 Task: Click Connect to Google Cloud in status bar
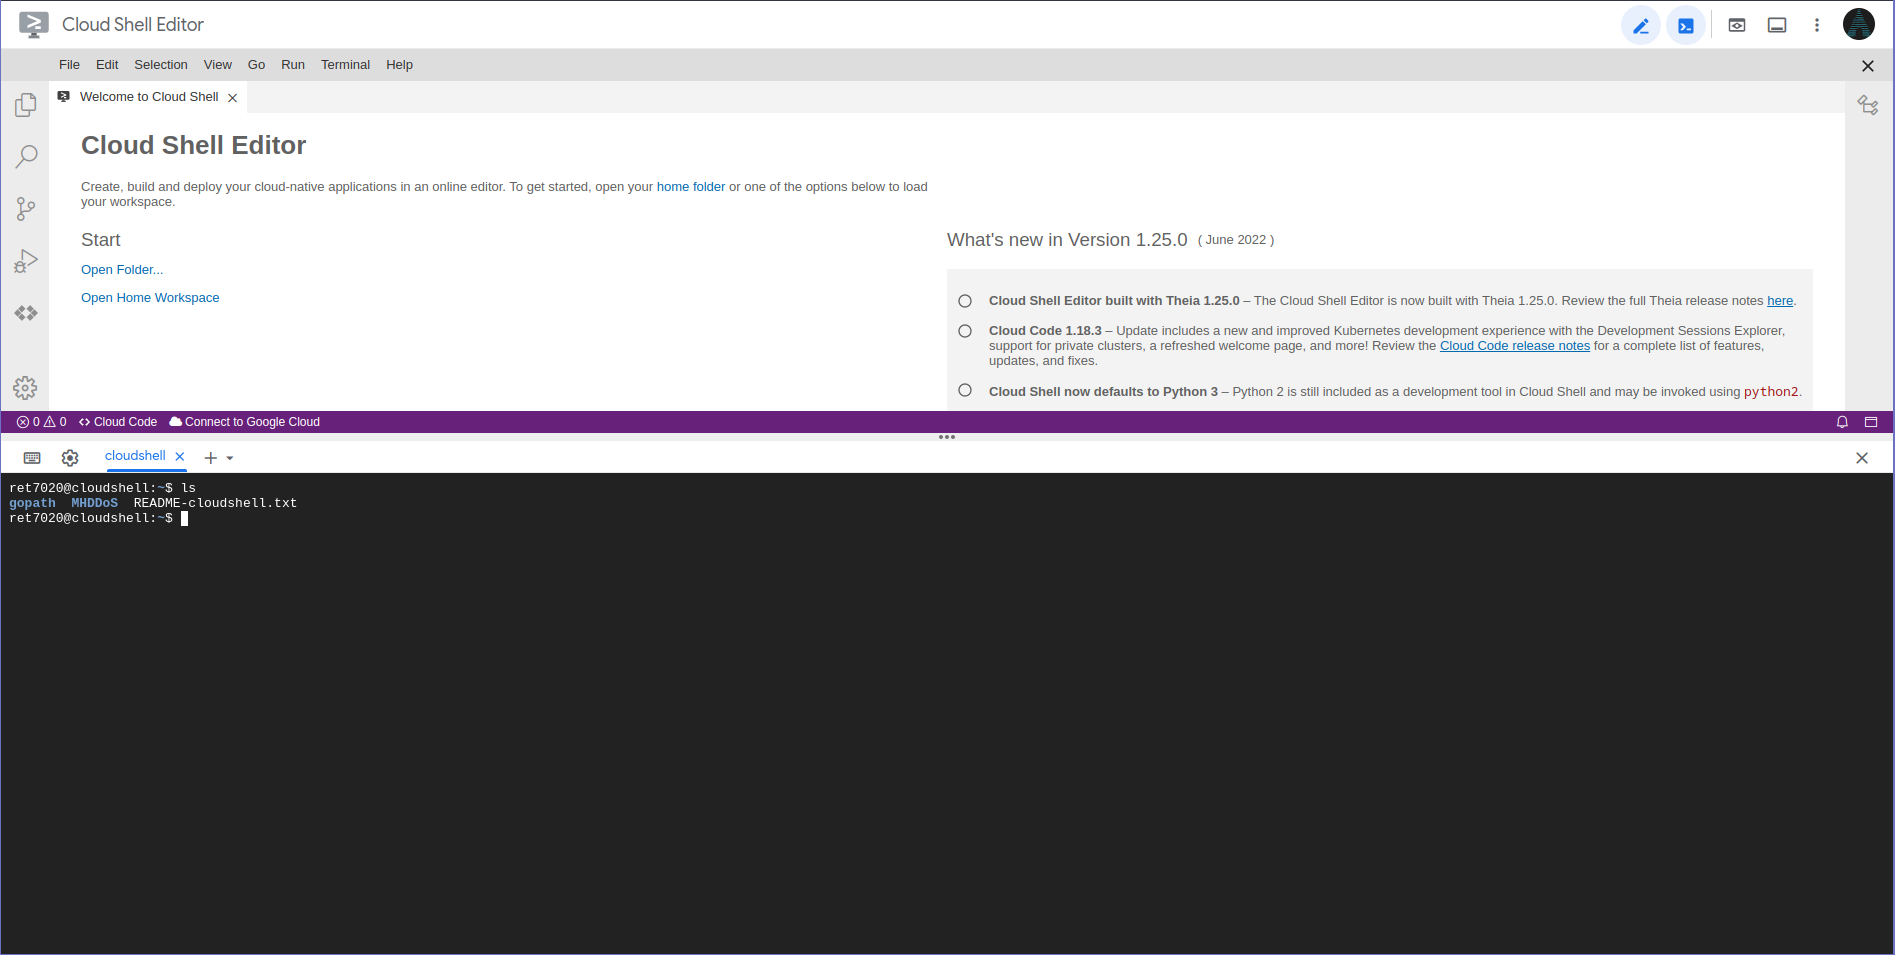tap(245, 422)
